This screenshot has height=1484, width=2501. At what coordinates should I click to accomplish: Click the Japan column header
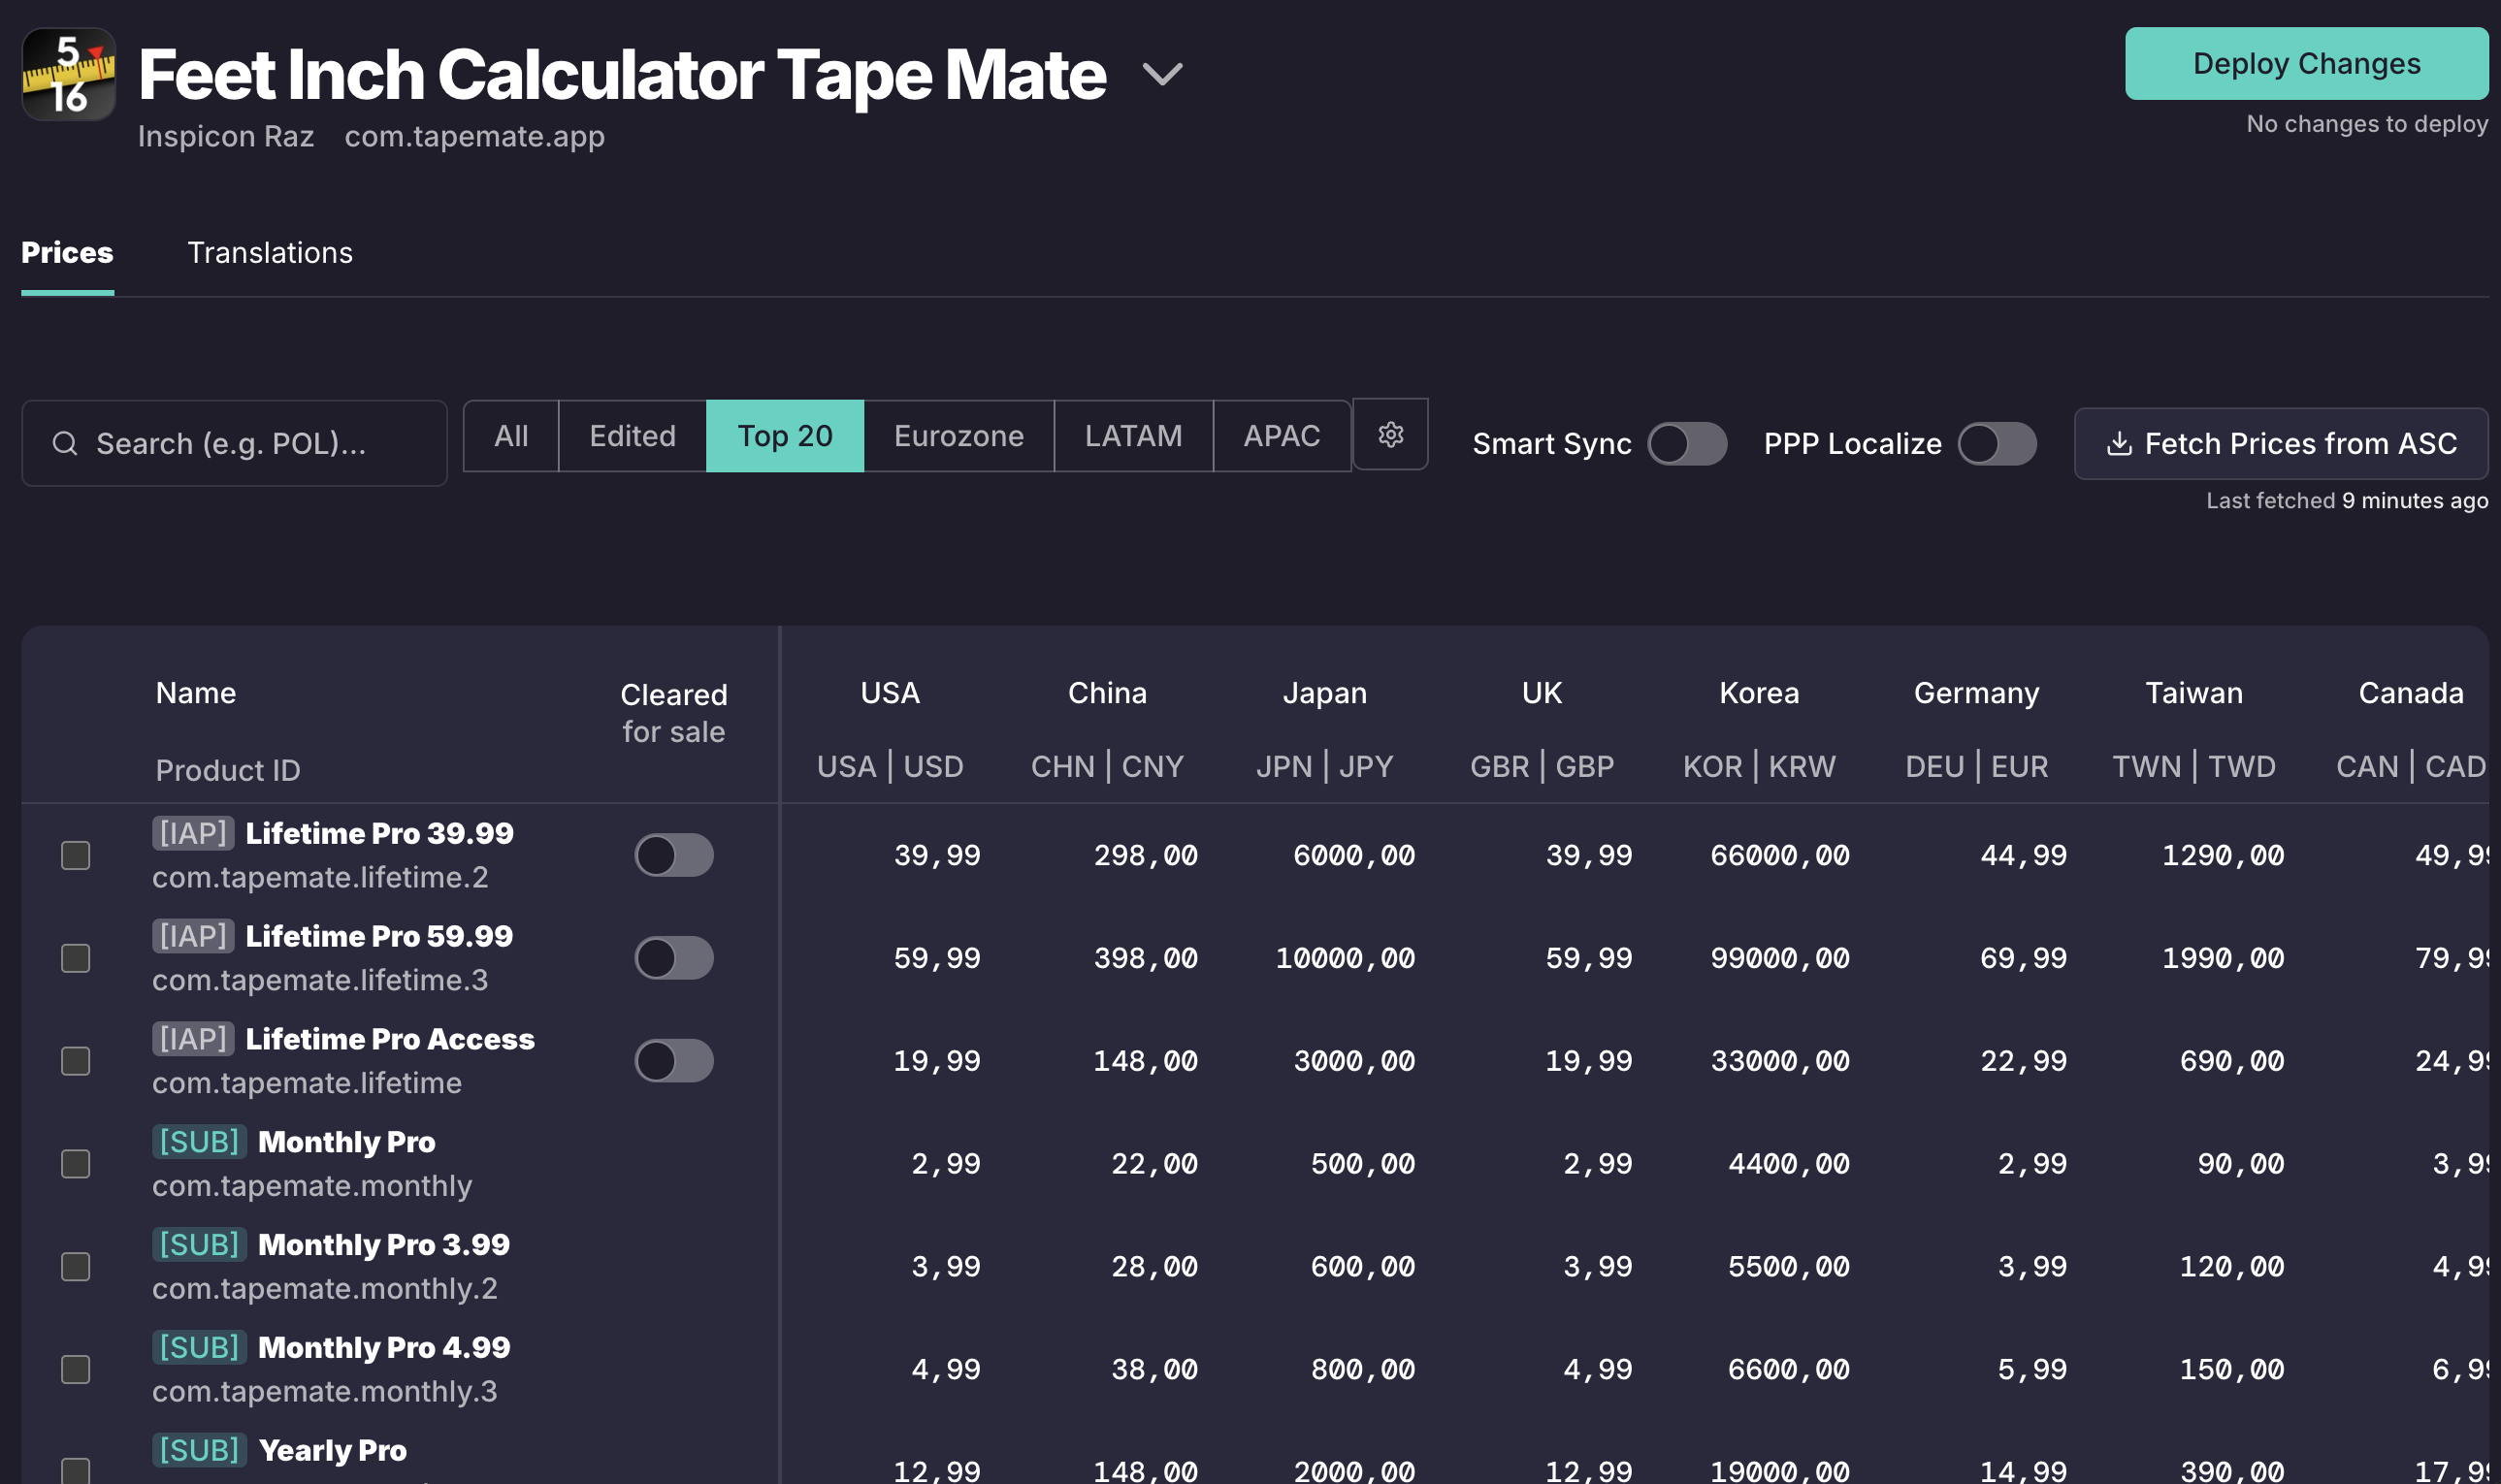pyautogui.click(x=1324, y=693)
